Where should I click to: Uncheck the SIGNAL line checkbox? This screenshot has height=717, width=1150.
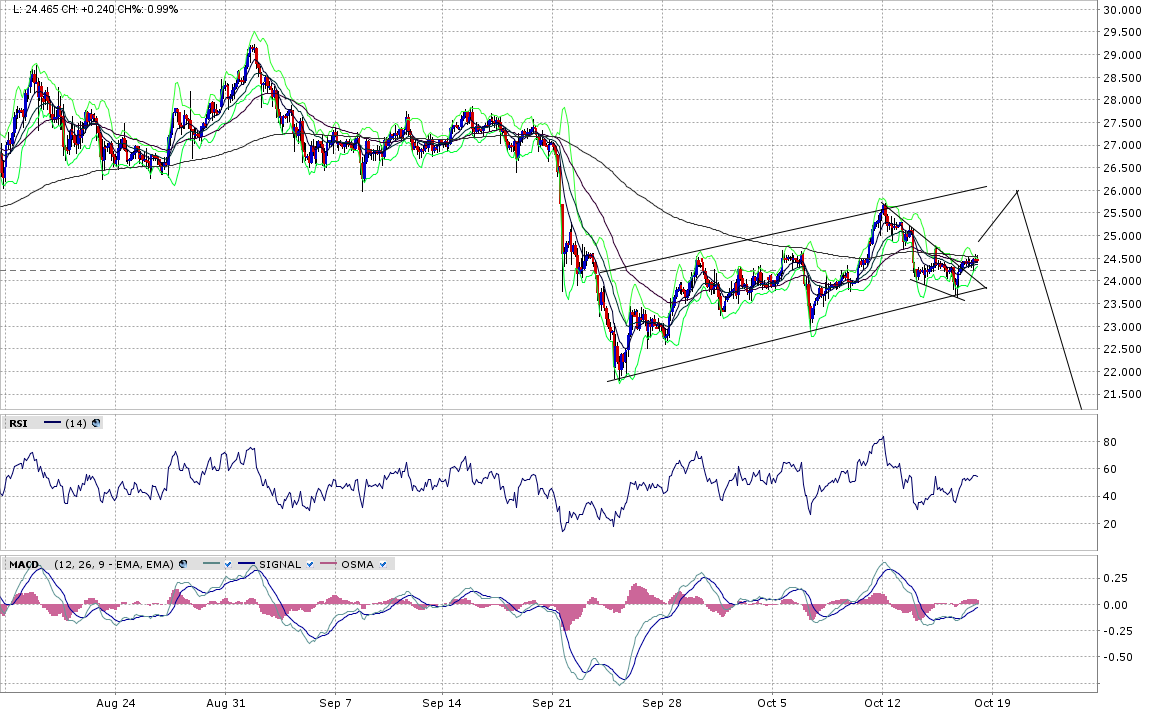(310, 564)
